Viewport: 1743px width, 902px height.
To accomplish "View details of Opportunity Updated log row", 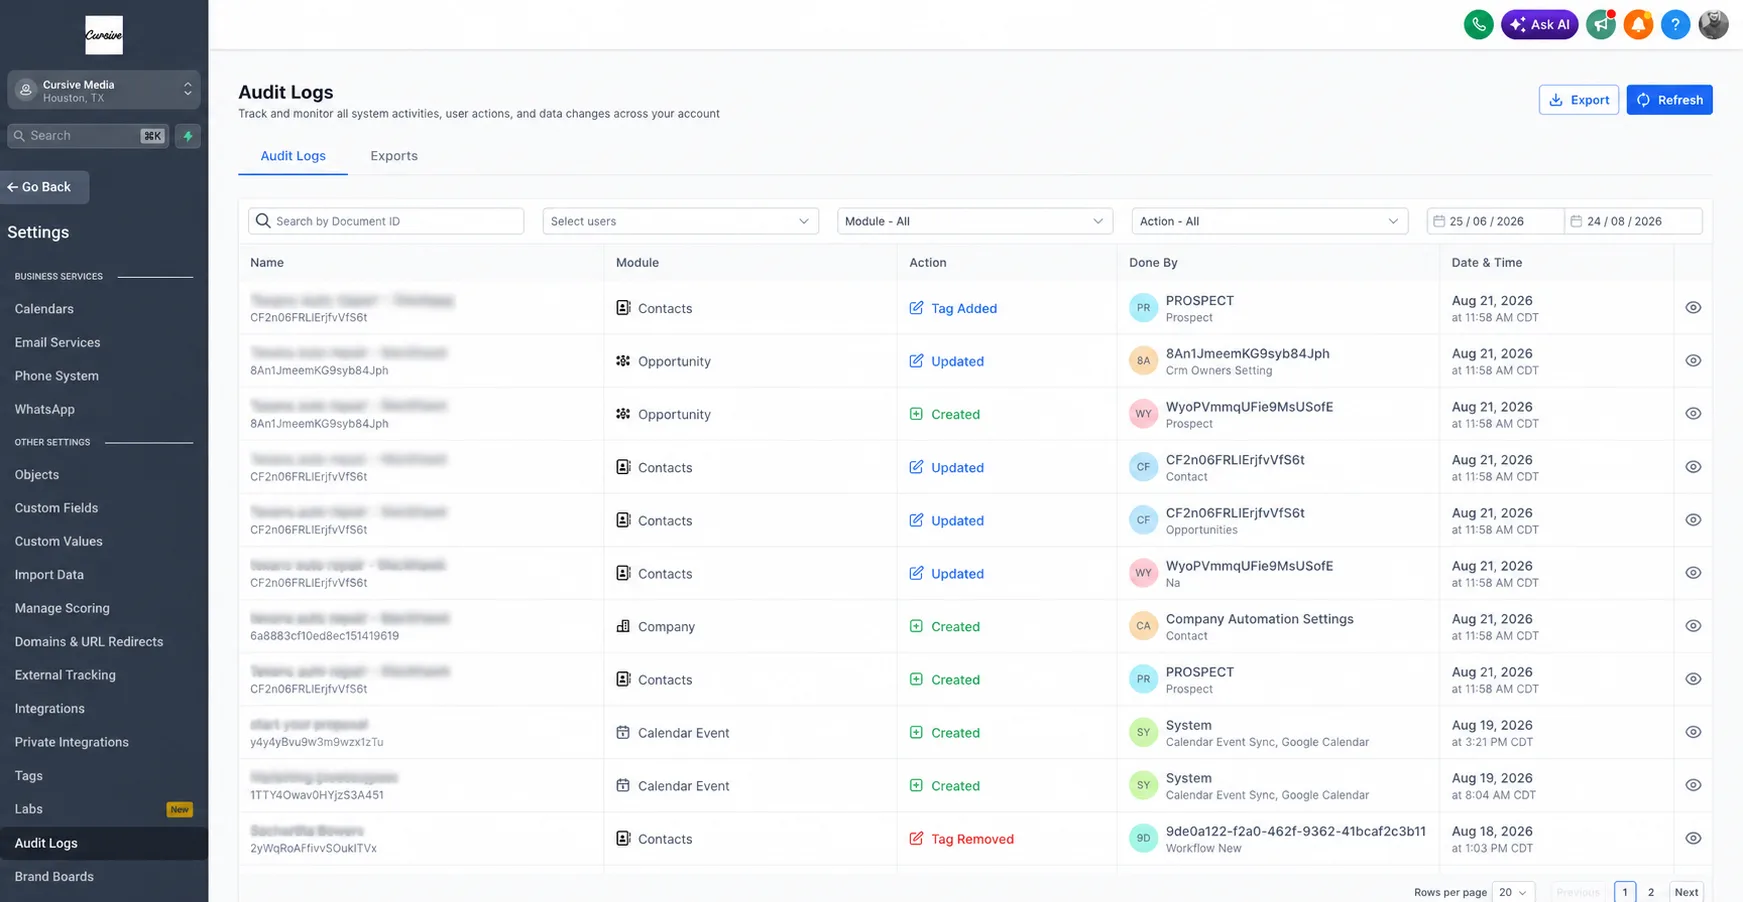I will [1693, 361].
